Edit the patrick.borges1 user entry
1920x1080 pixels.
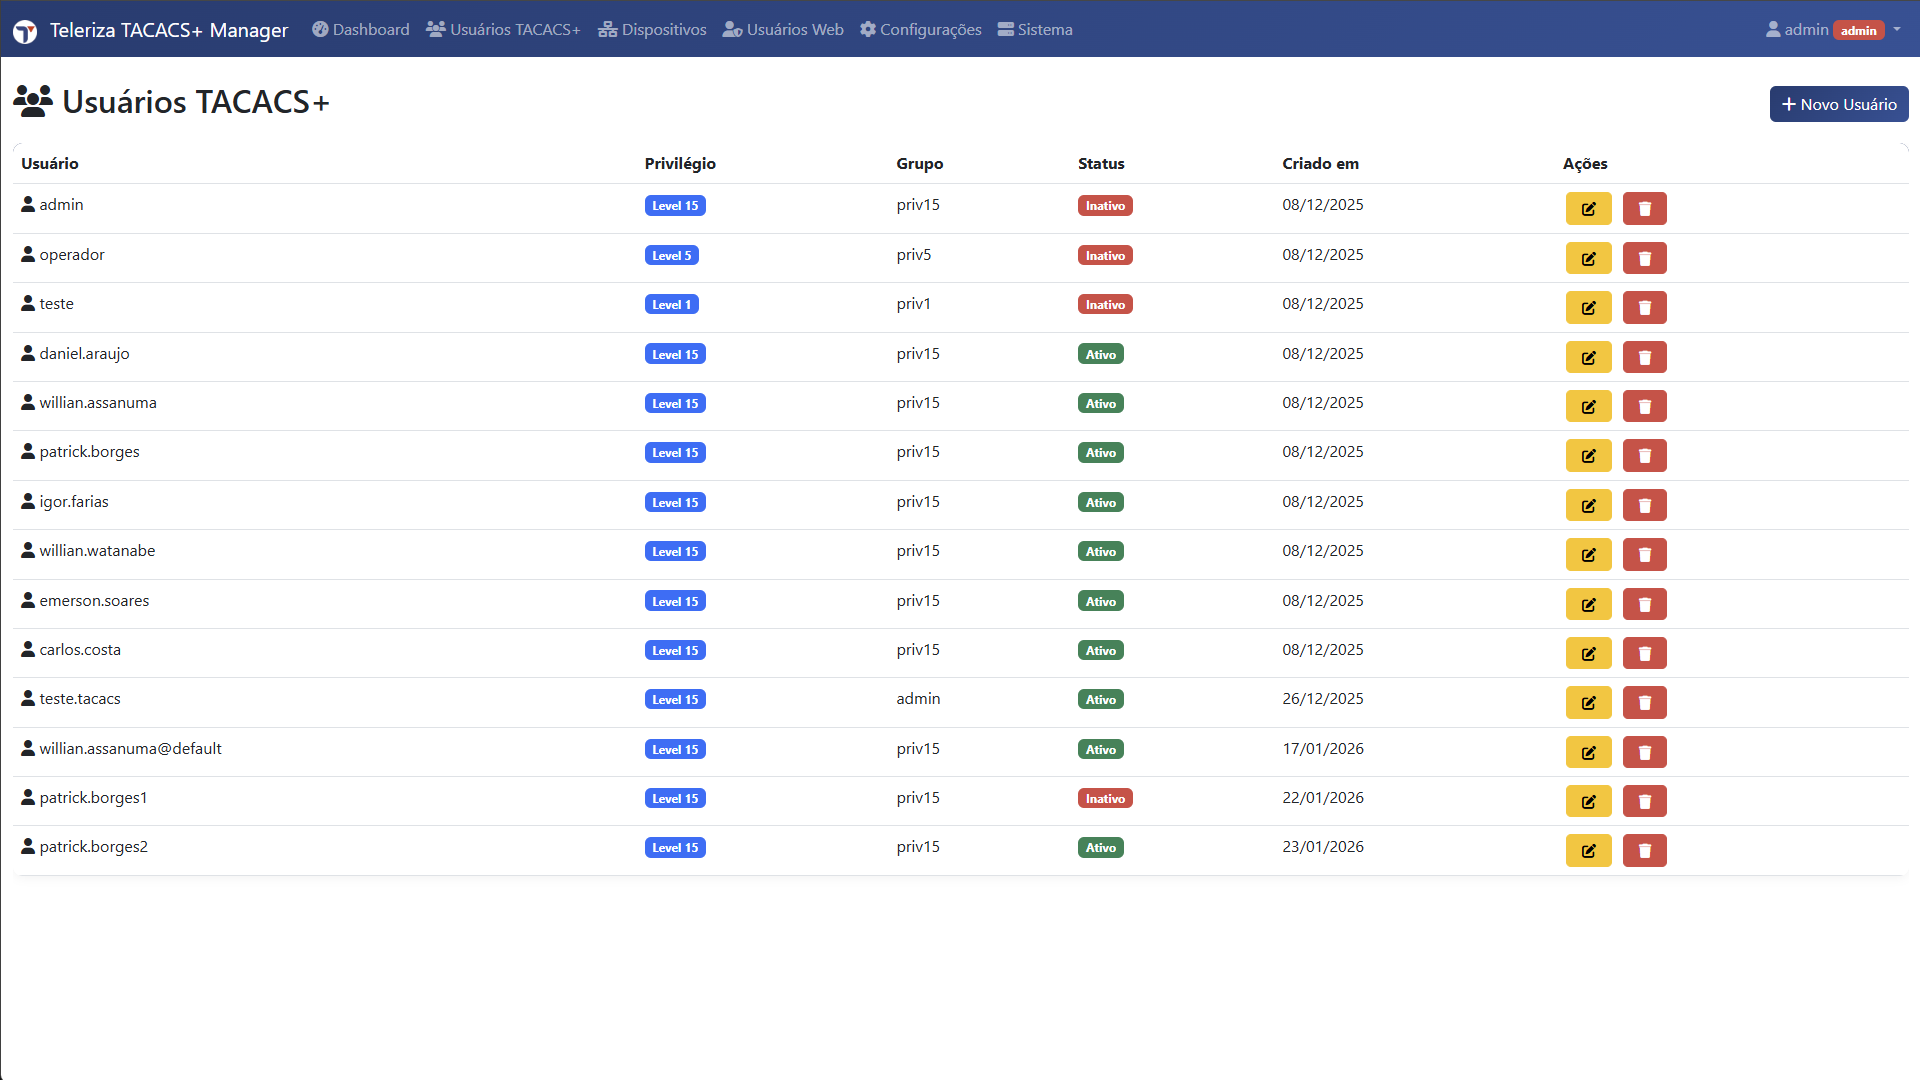[x=1588, y=802]
